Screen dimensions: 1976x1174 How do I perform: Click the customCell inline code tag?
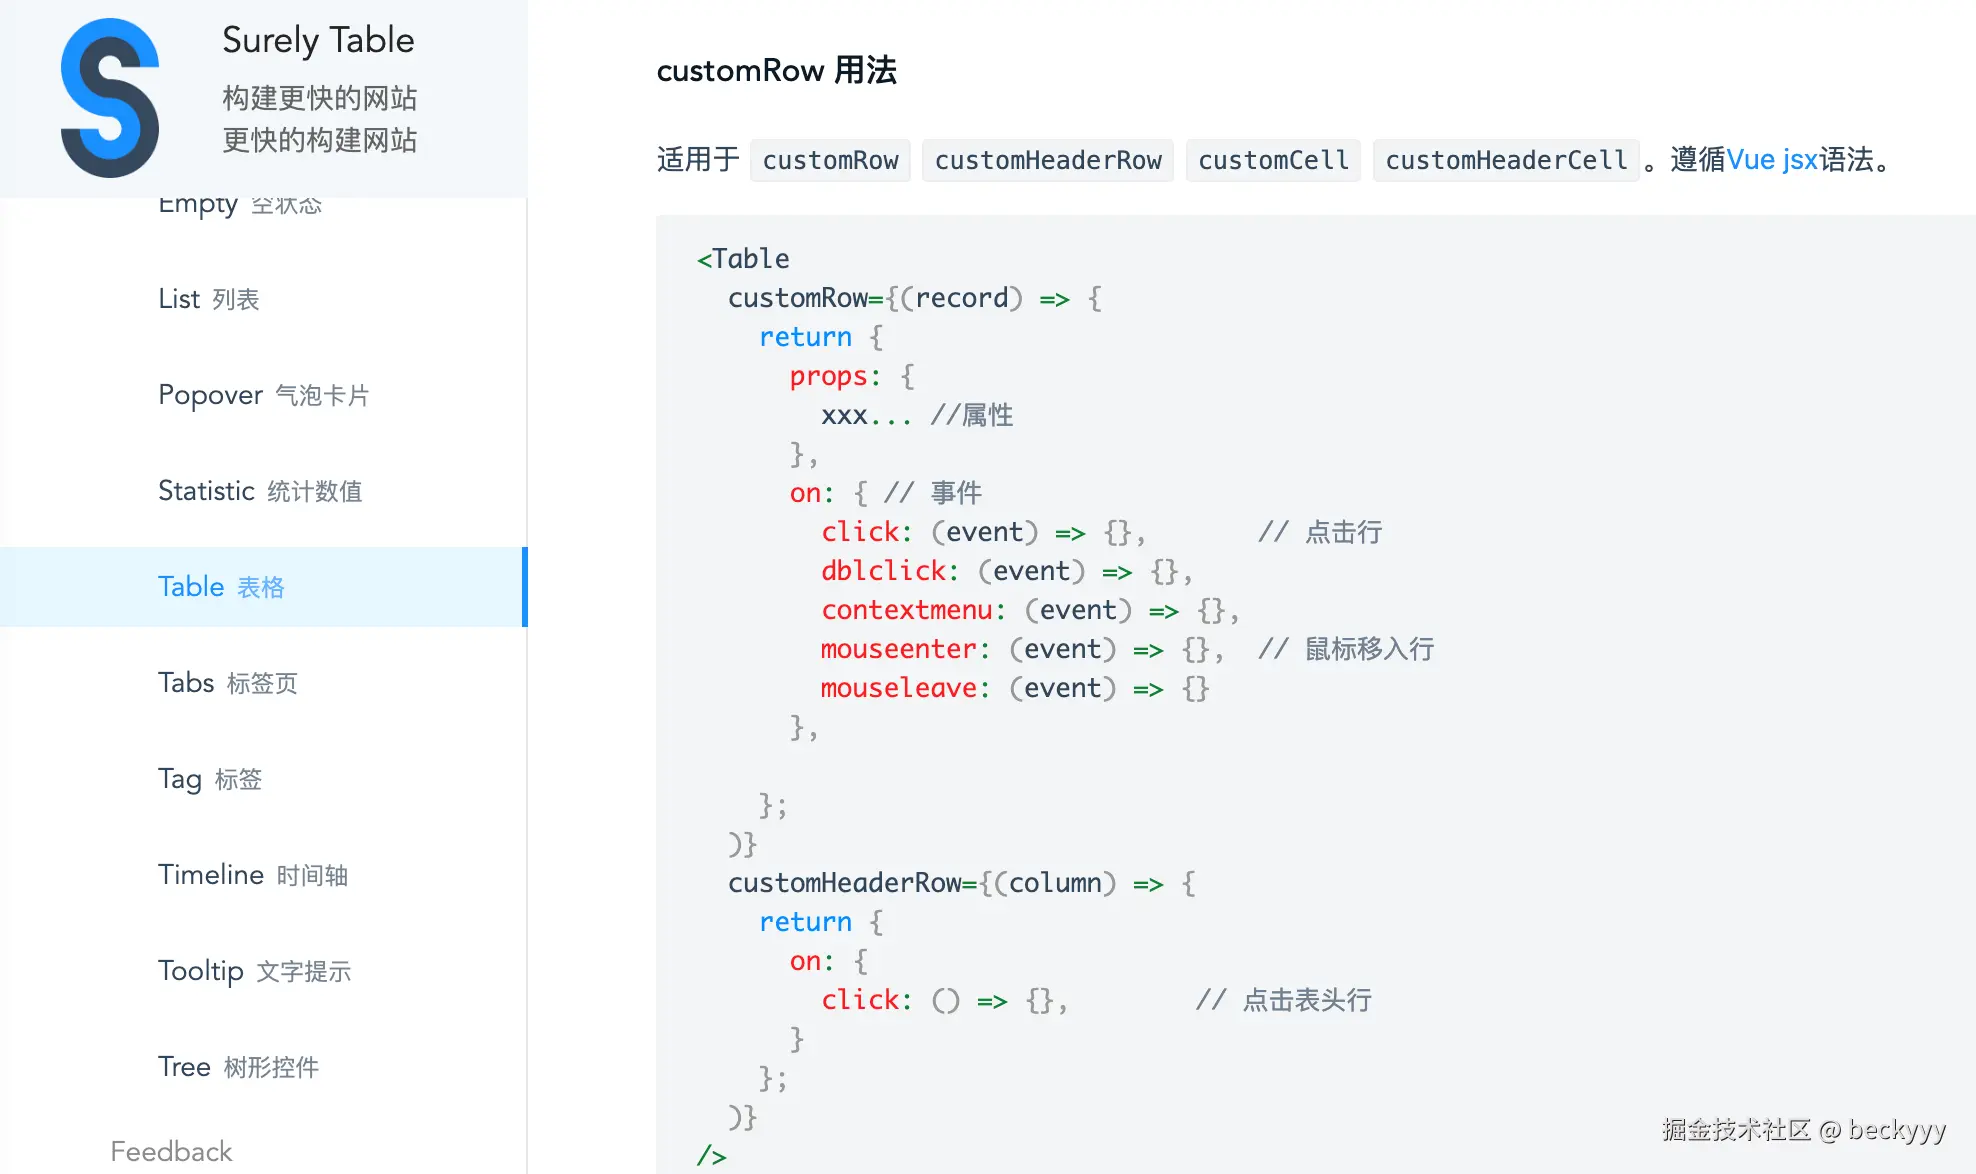[1273, 160]
